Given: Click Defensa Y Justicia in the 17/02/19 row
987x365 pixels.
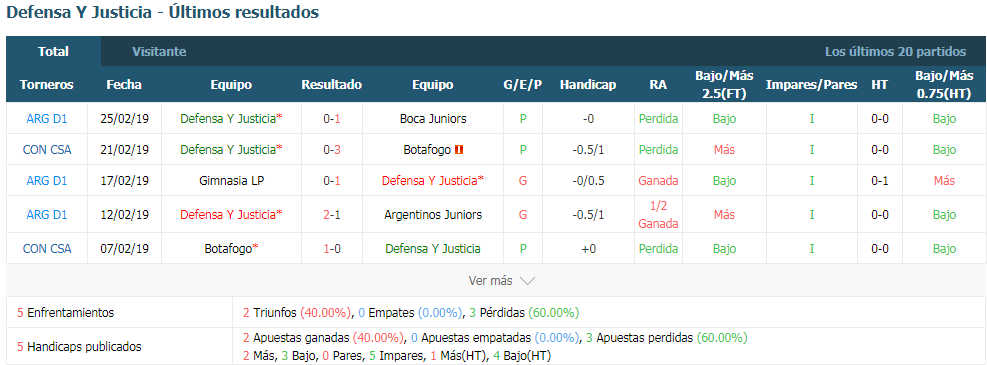Looking at the screenshot, I should tap(433, 181).
